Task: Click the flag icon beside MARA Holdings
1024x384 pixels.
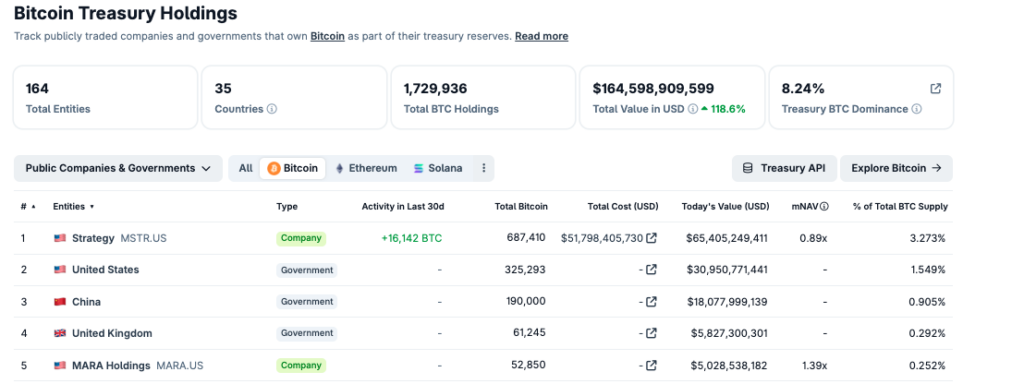Action: click(x=60, y=365)
